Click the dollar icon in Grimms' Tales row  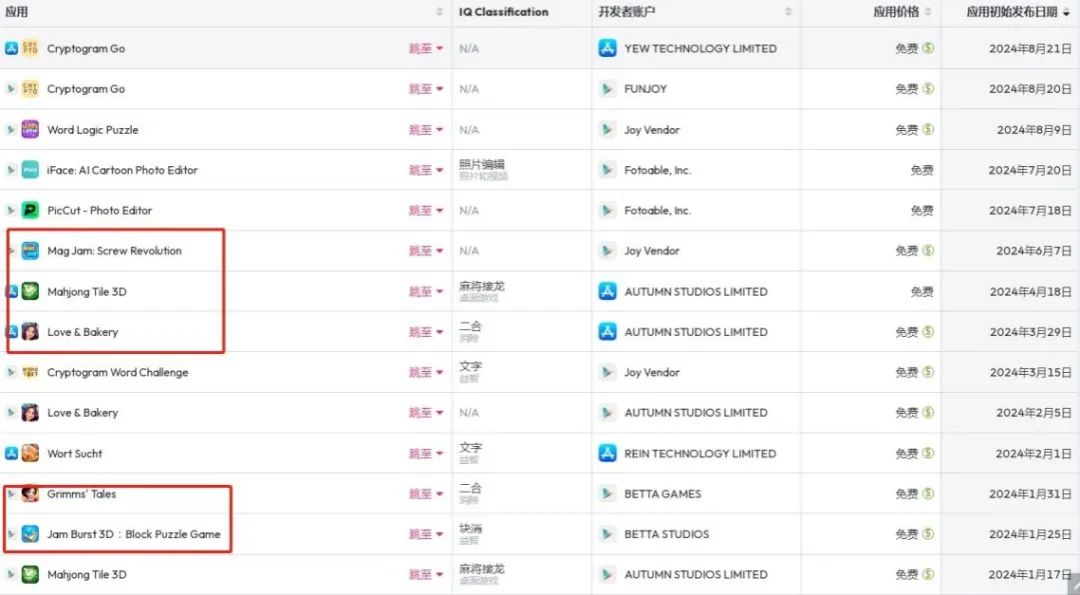pos(928,494)
